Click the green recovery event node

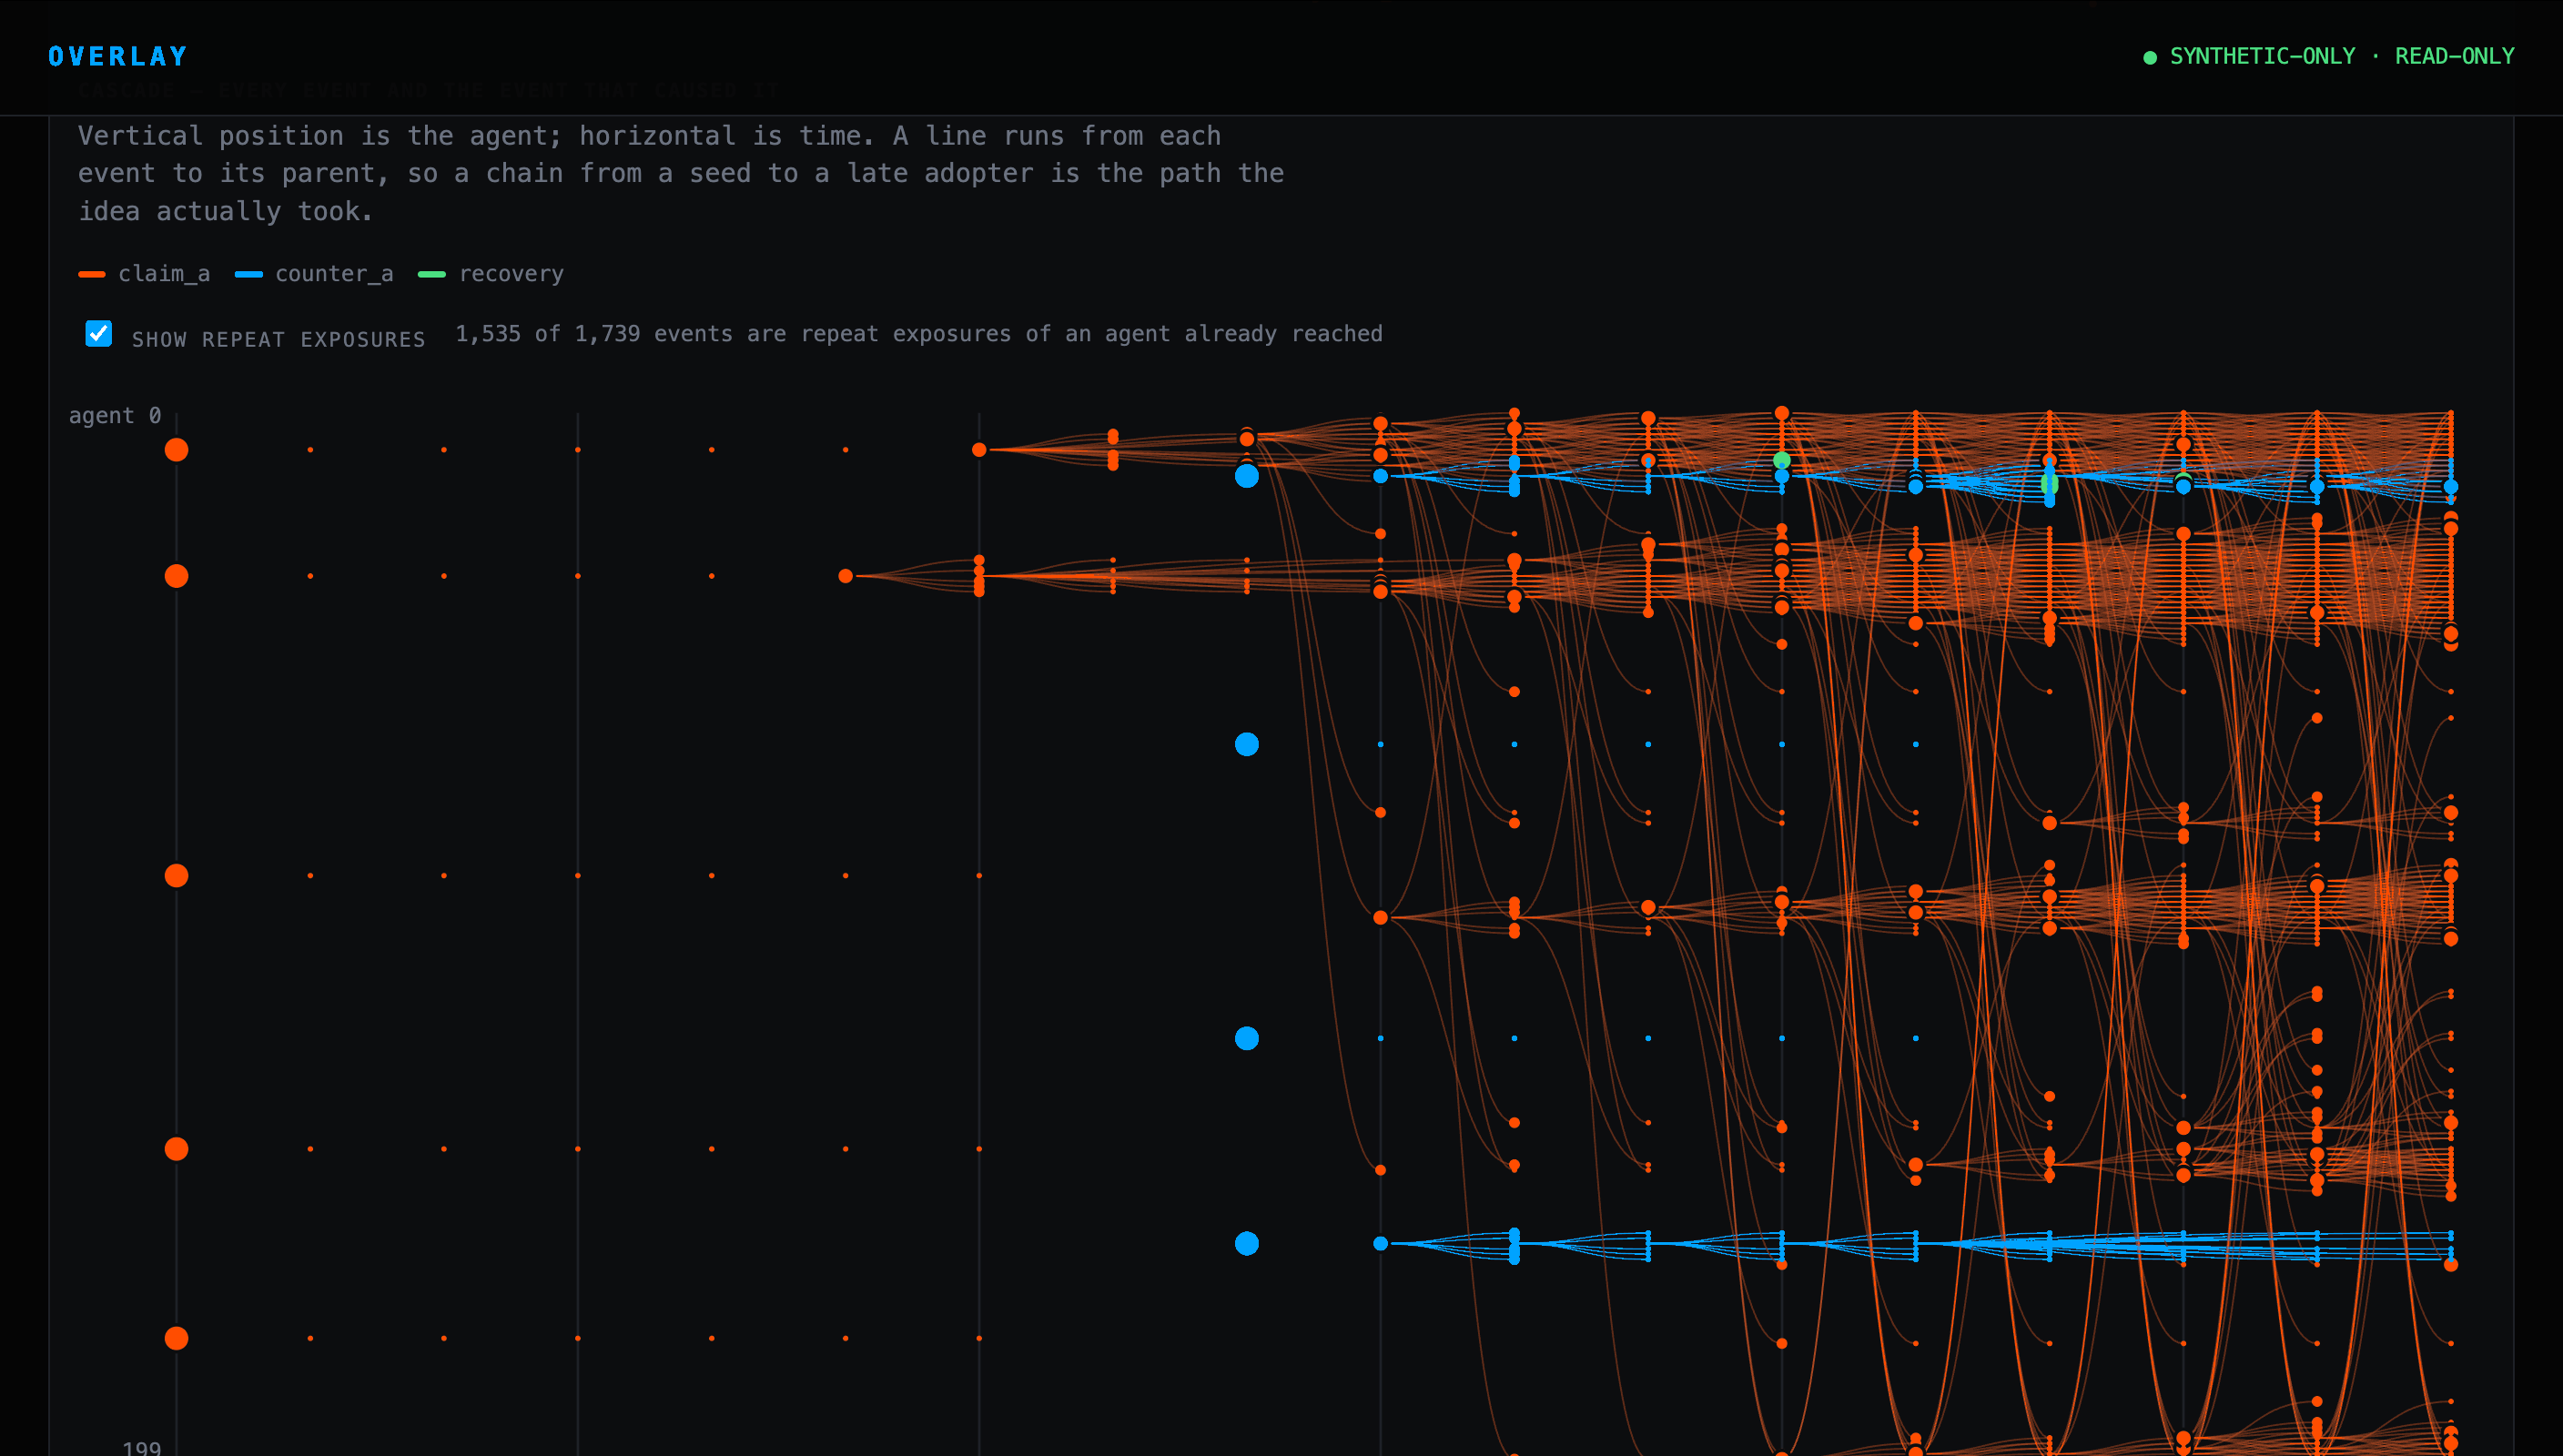click(1782, 460)
